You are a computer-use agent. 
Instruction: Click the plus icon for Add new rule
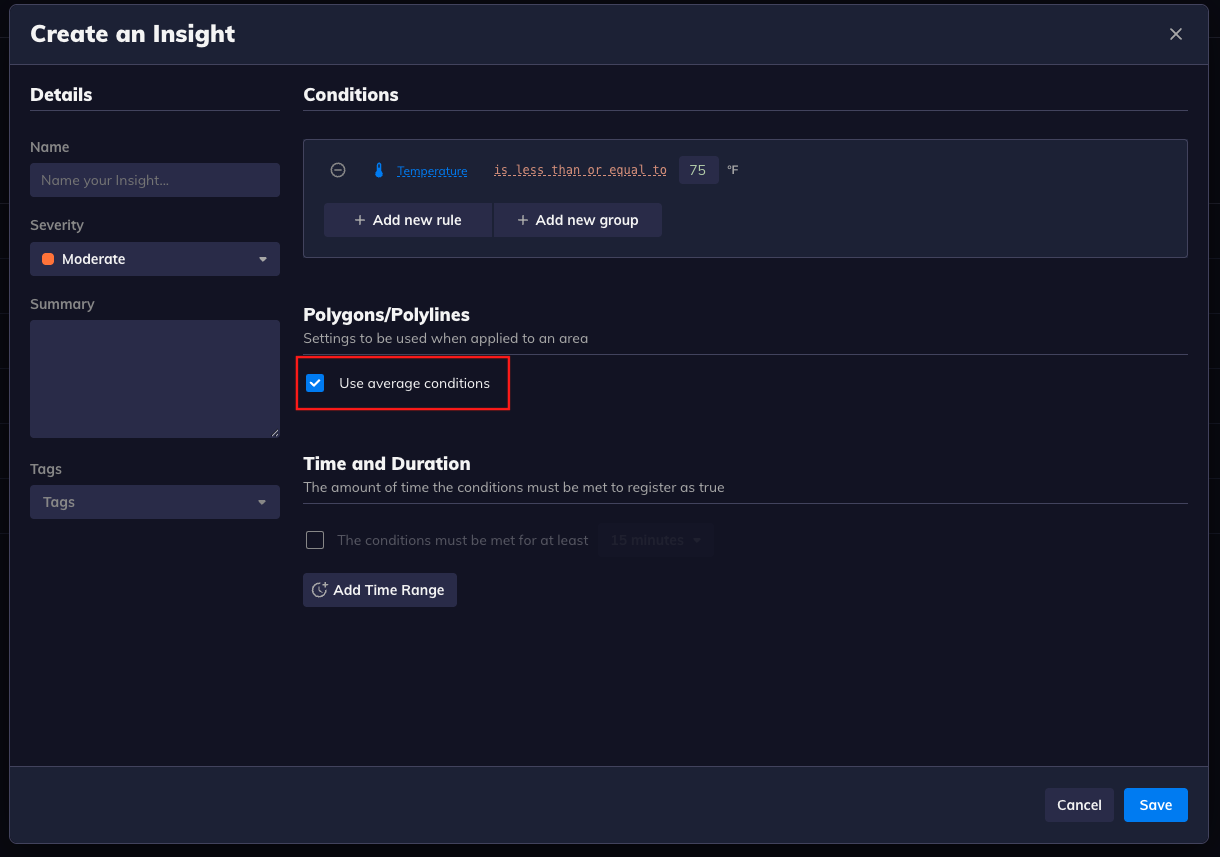click(x=360, y=220)
